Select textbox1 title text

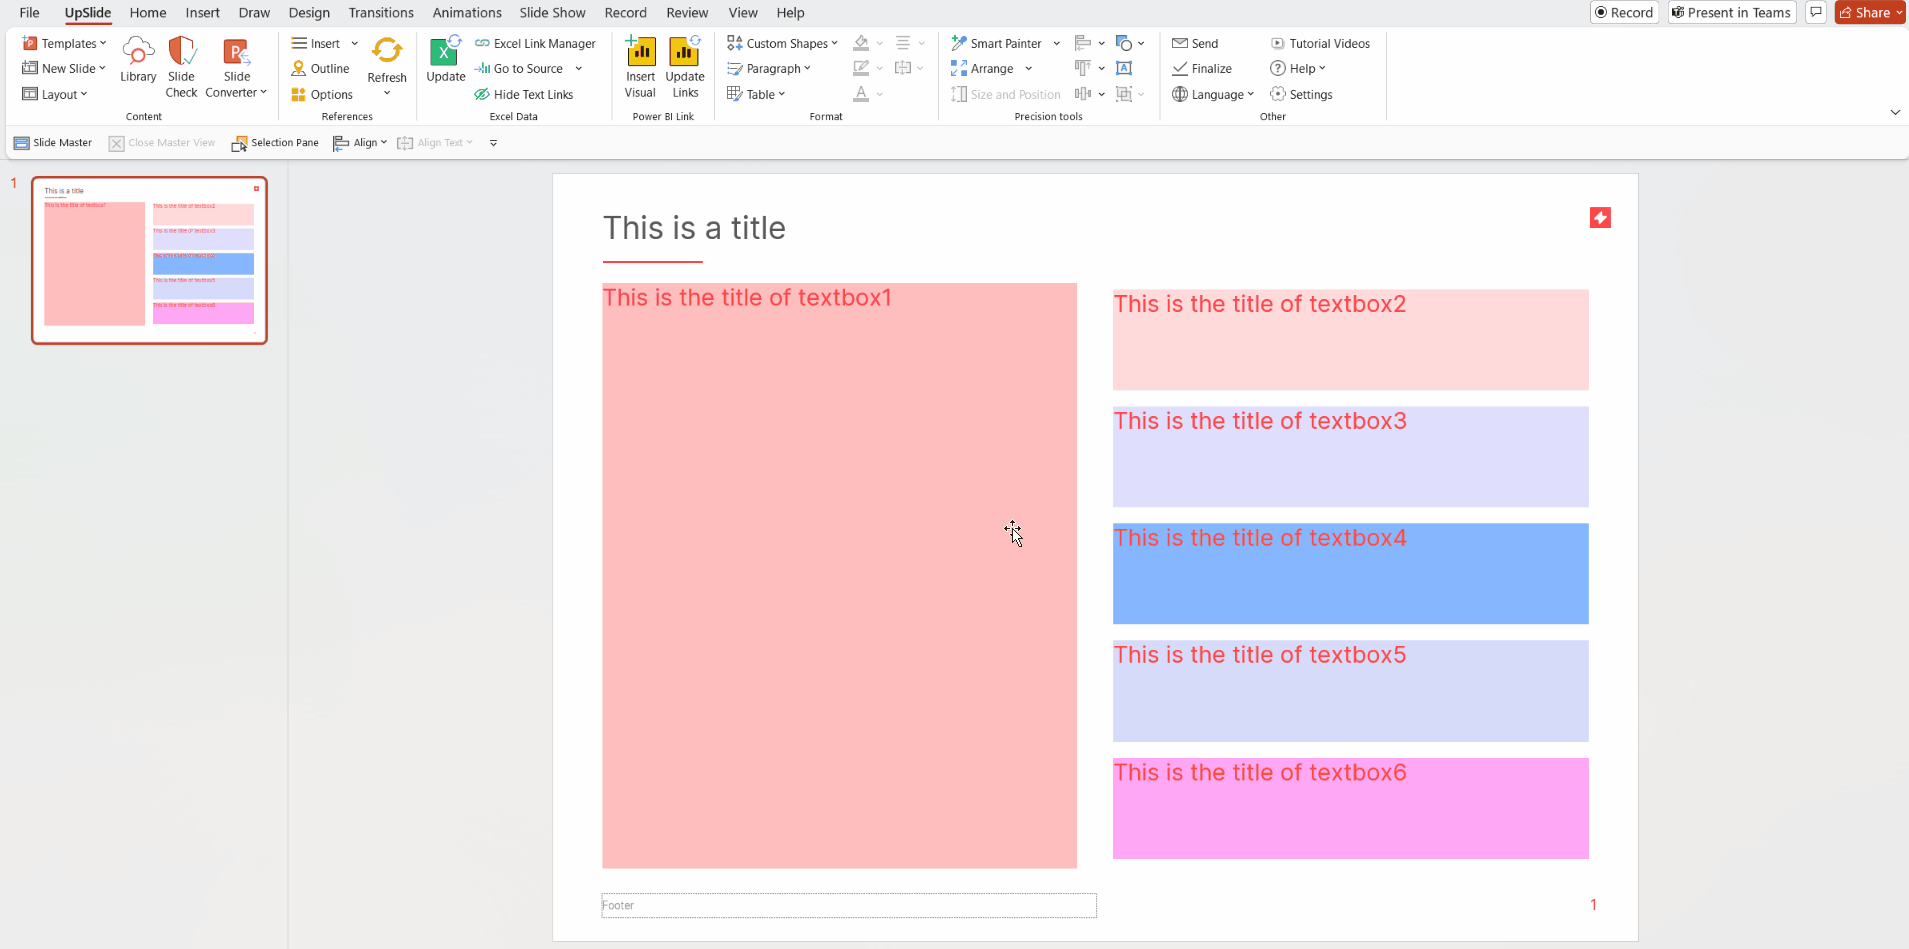tap(747, 298)
